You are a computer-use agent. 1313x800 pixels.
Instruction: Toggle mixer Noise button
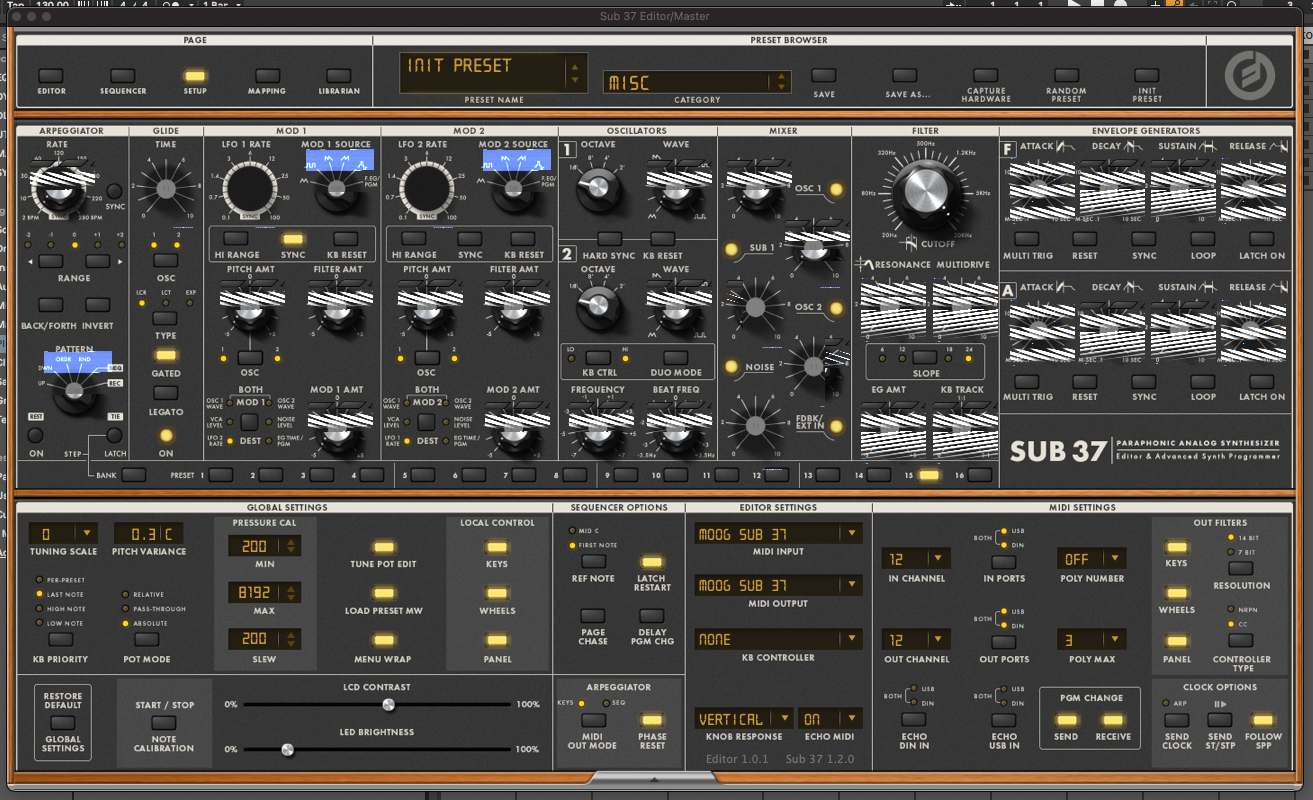[x=732, y=367]
